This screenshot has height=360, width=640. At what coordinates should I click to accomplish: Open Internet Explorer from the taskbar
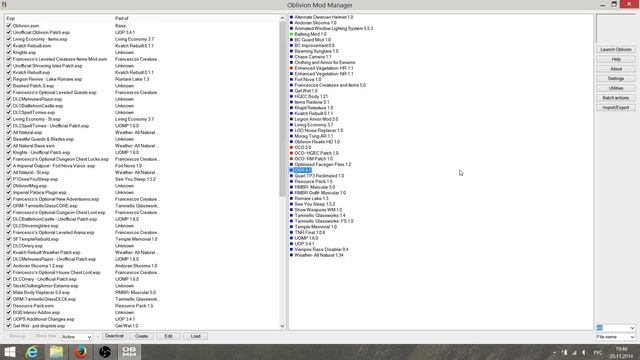(x=32, y=352)
